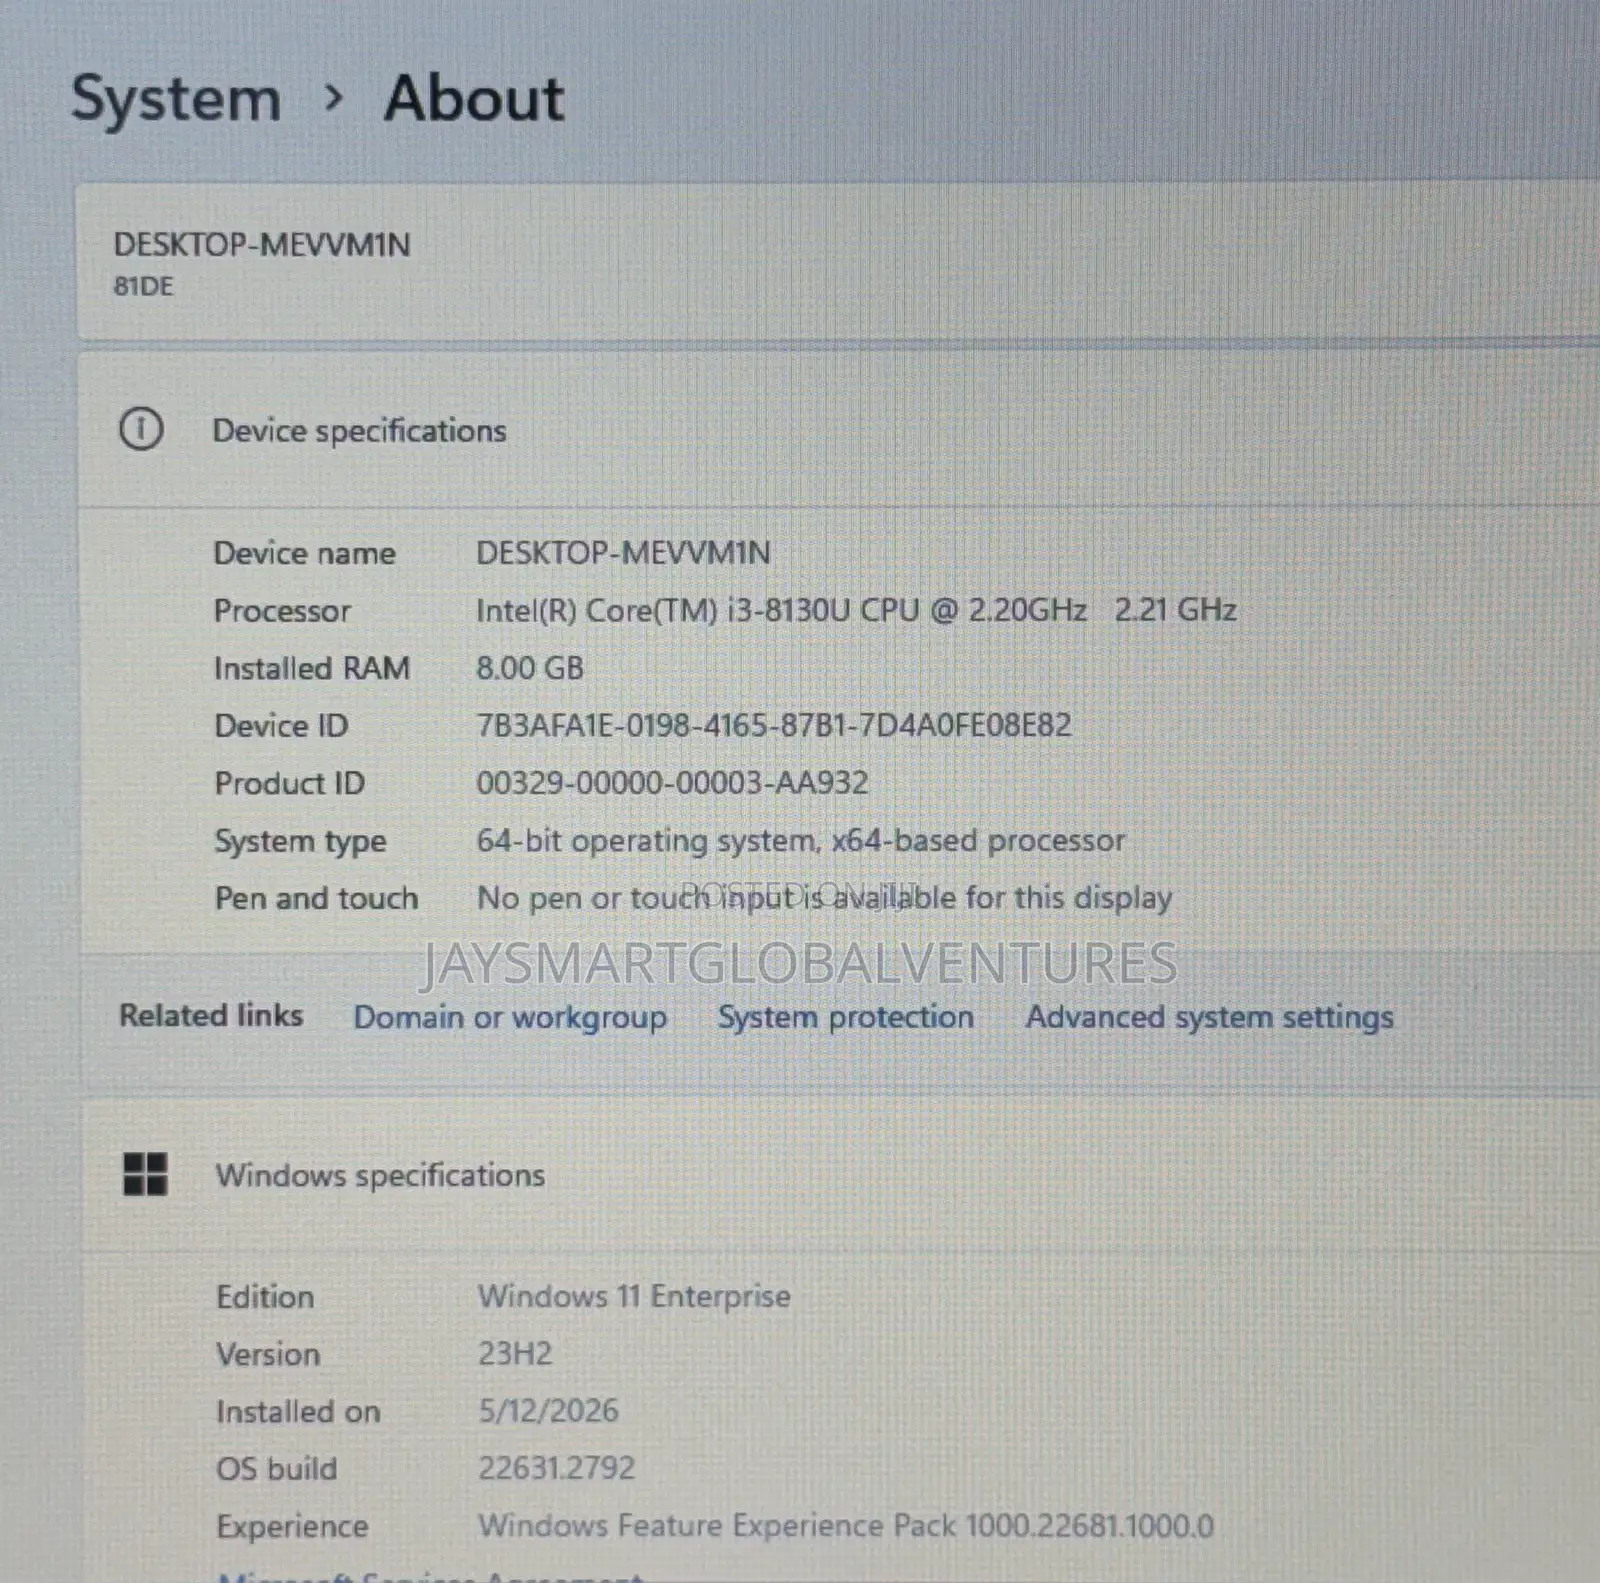Select the No pen or touch input text
1600x1583 pixels.
[x=824, y=898]
